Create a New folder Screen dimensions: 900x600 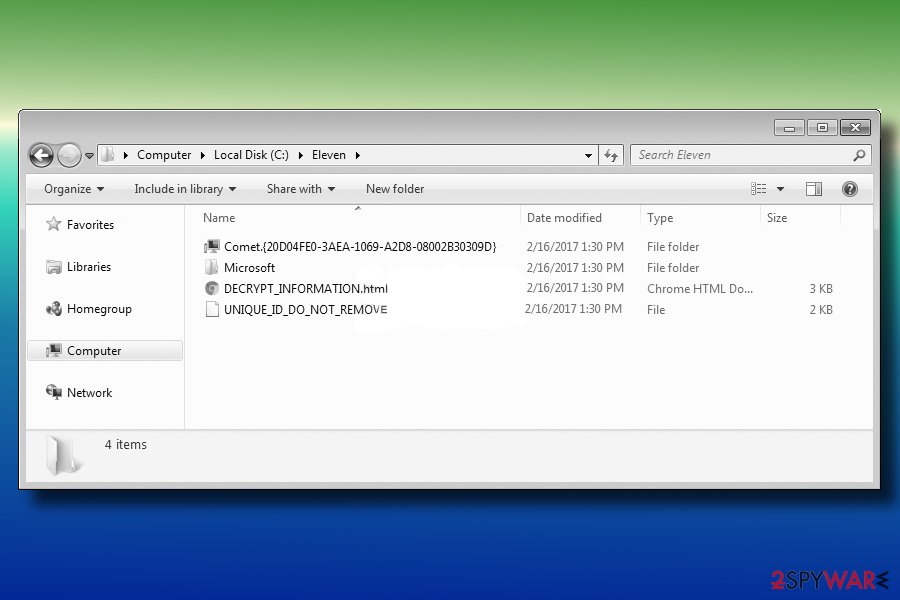395,189
